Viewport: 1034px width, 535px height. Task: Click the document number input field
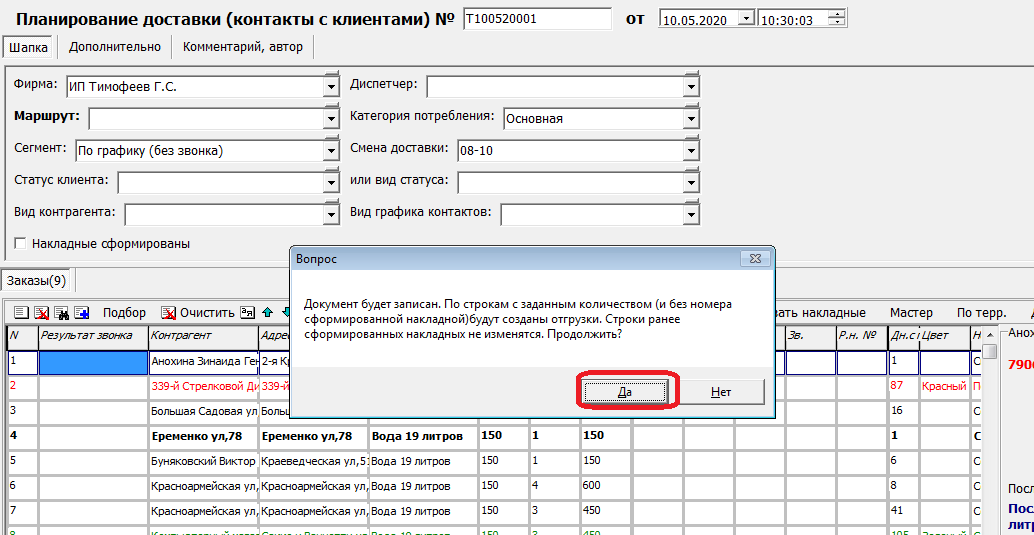click(537, 19)
